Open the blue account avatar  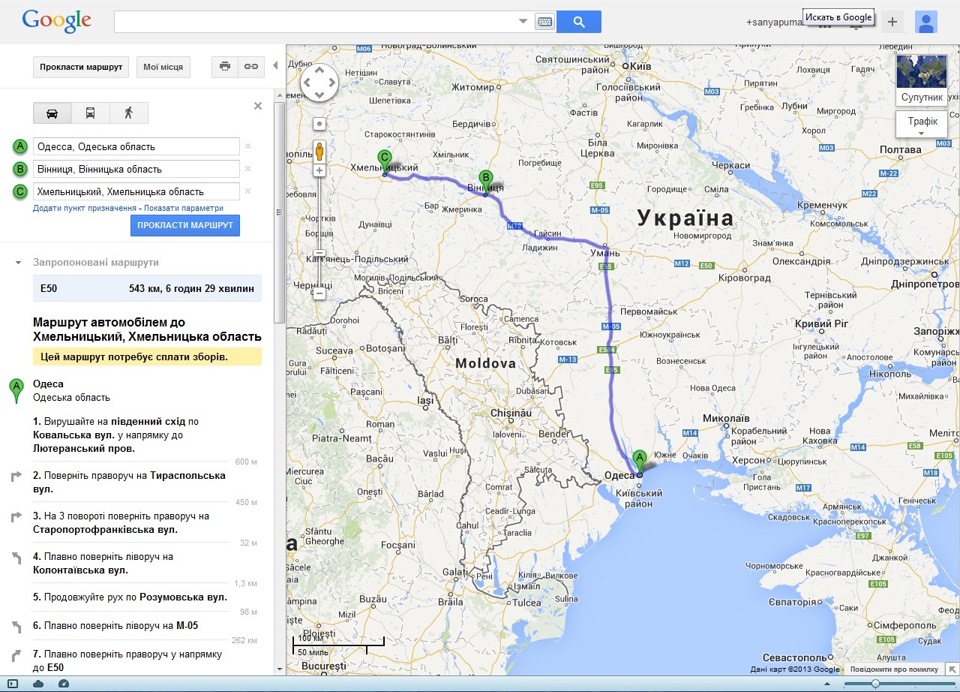click(926, 22)
